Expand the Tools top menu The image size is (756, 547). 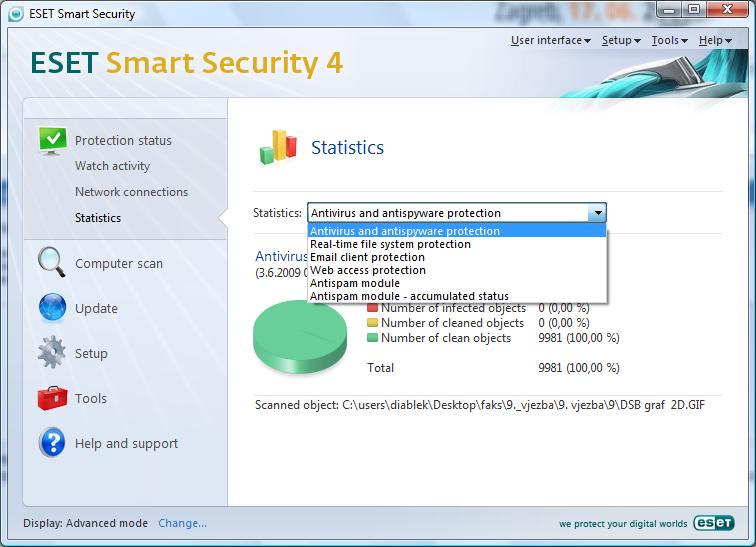pyautogui.click(x=669, y=41)
